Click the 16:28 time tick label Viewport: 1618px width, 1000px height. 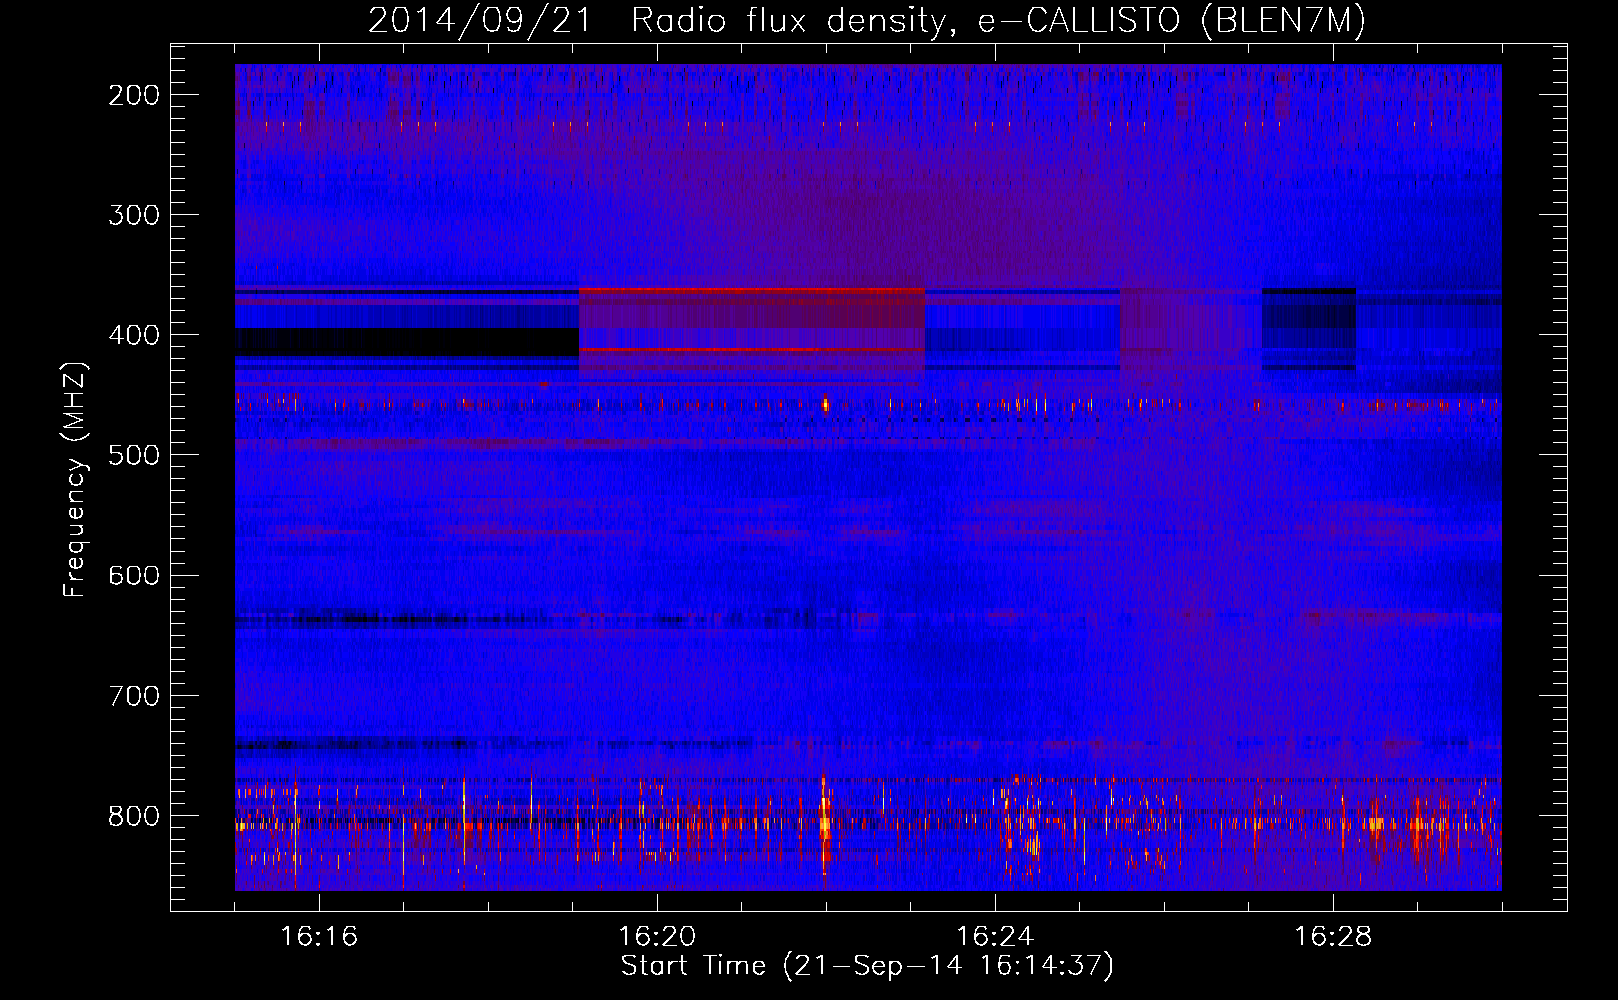click(x=1333, y=937)
